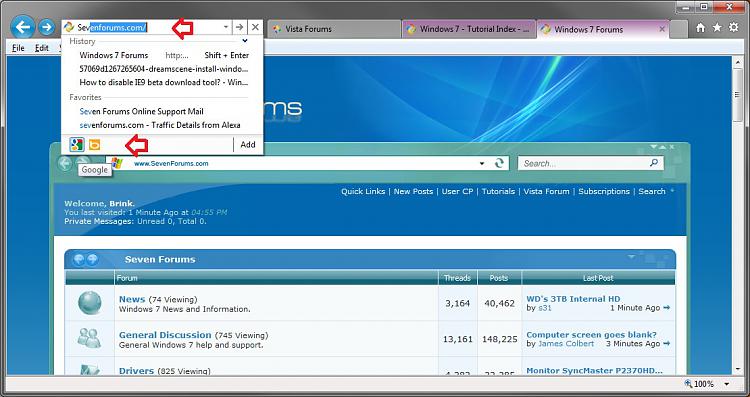Viewport: 750px width, 397px height.
Task: Open the New Posts link
Action: [x=413, y=191]
